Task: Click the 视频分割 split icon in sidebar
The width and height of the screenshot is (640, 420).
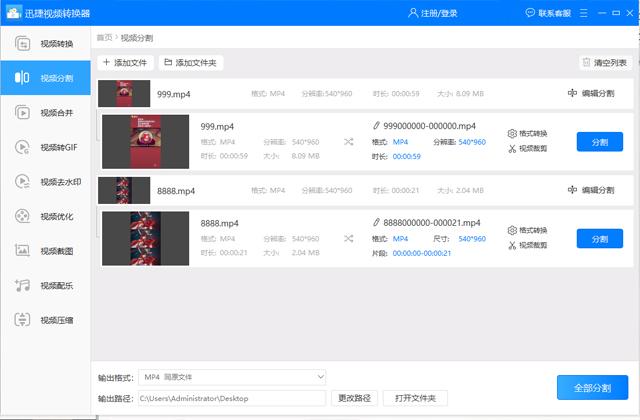Action: (x=22, y=77)
